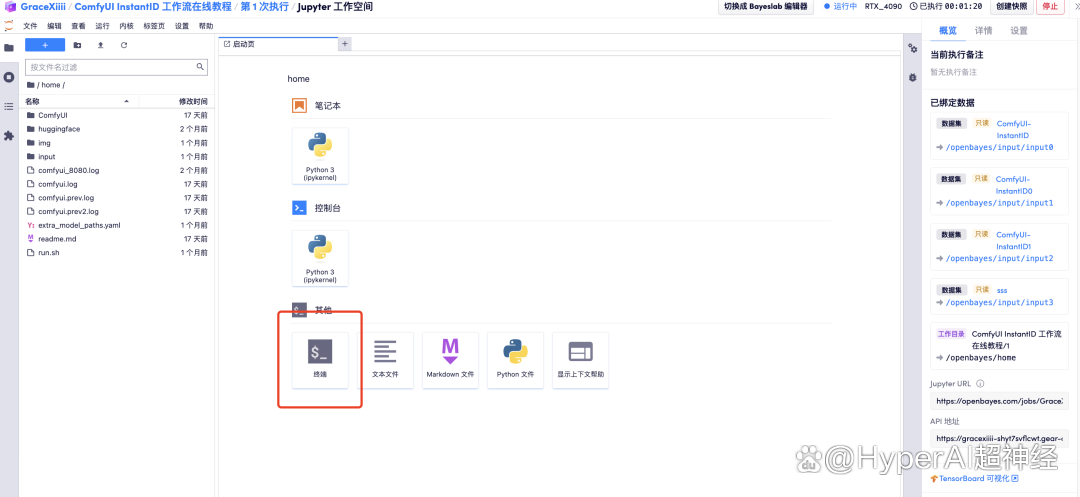Open 显示上下文帮助 launcher card
1080x497 pixels.
tap(581, 360)
